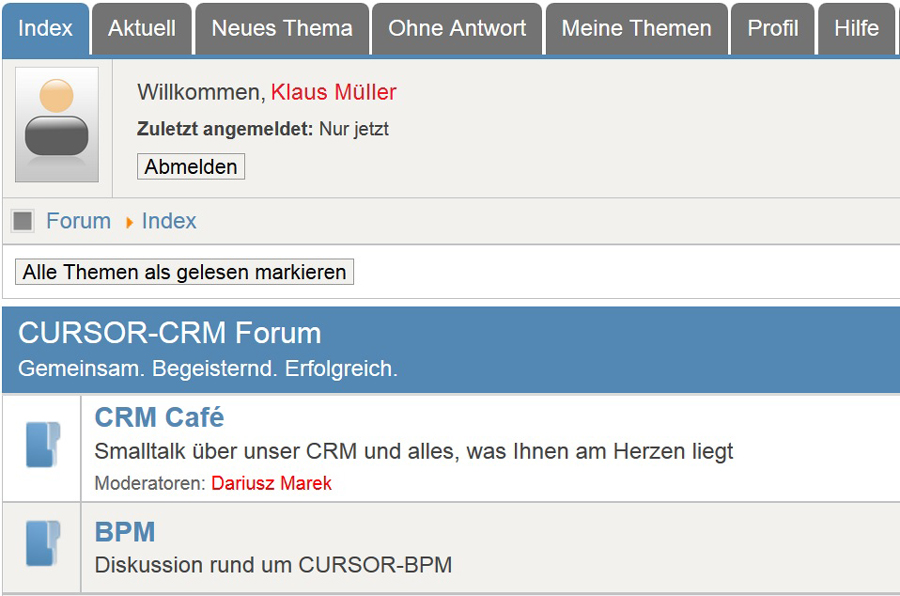
Task: Open the BPM forum title
Action: click(125, 531)
